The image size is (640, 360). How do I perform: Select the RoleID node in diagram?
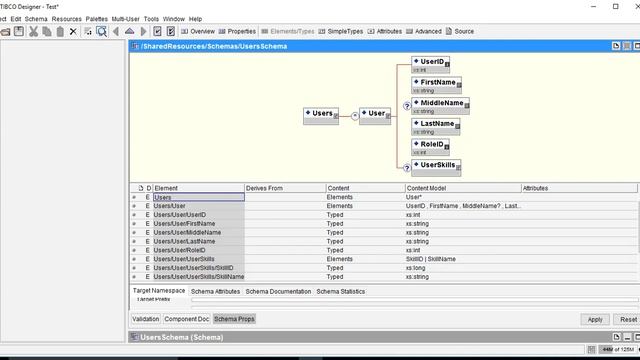430,147
